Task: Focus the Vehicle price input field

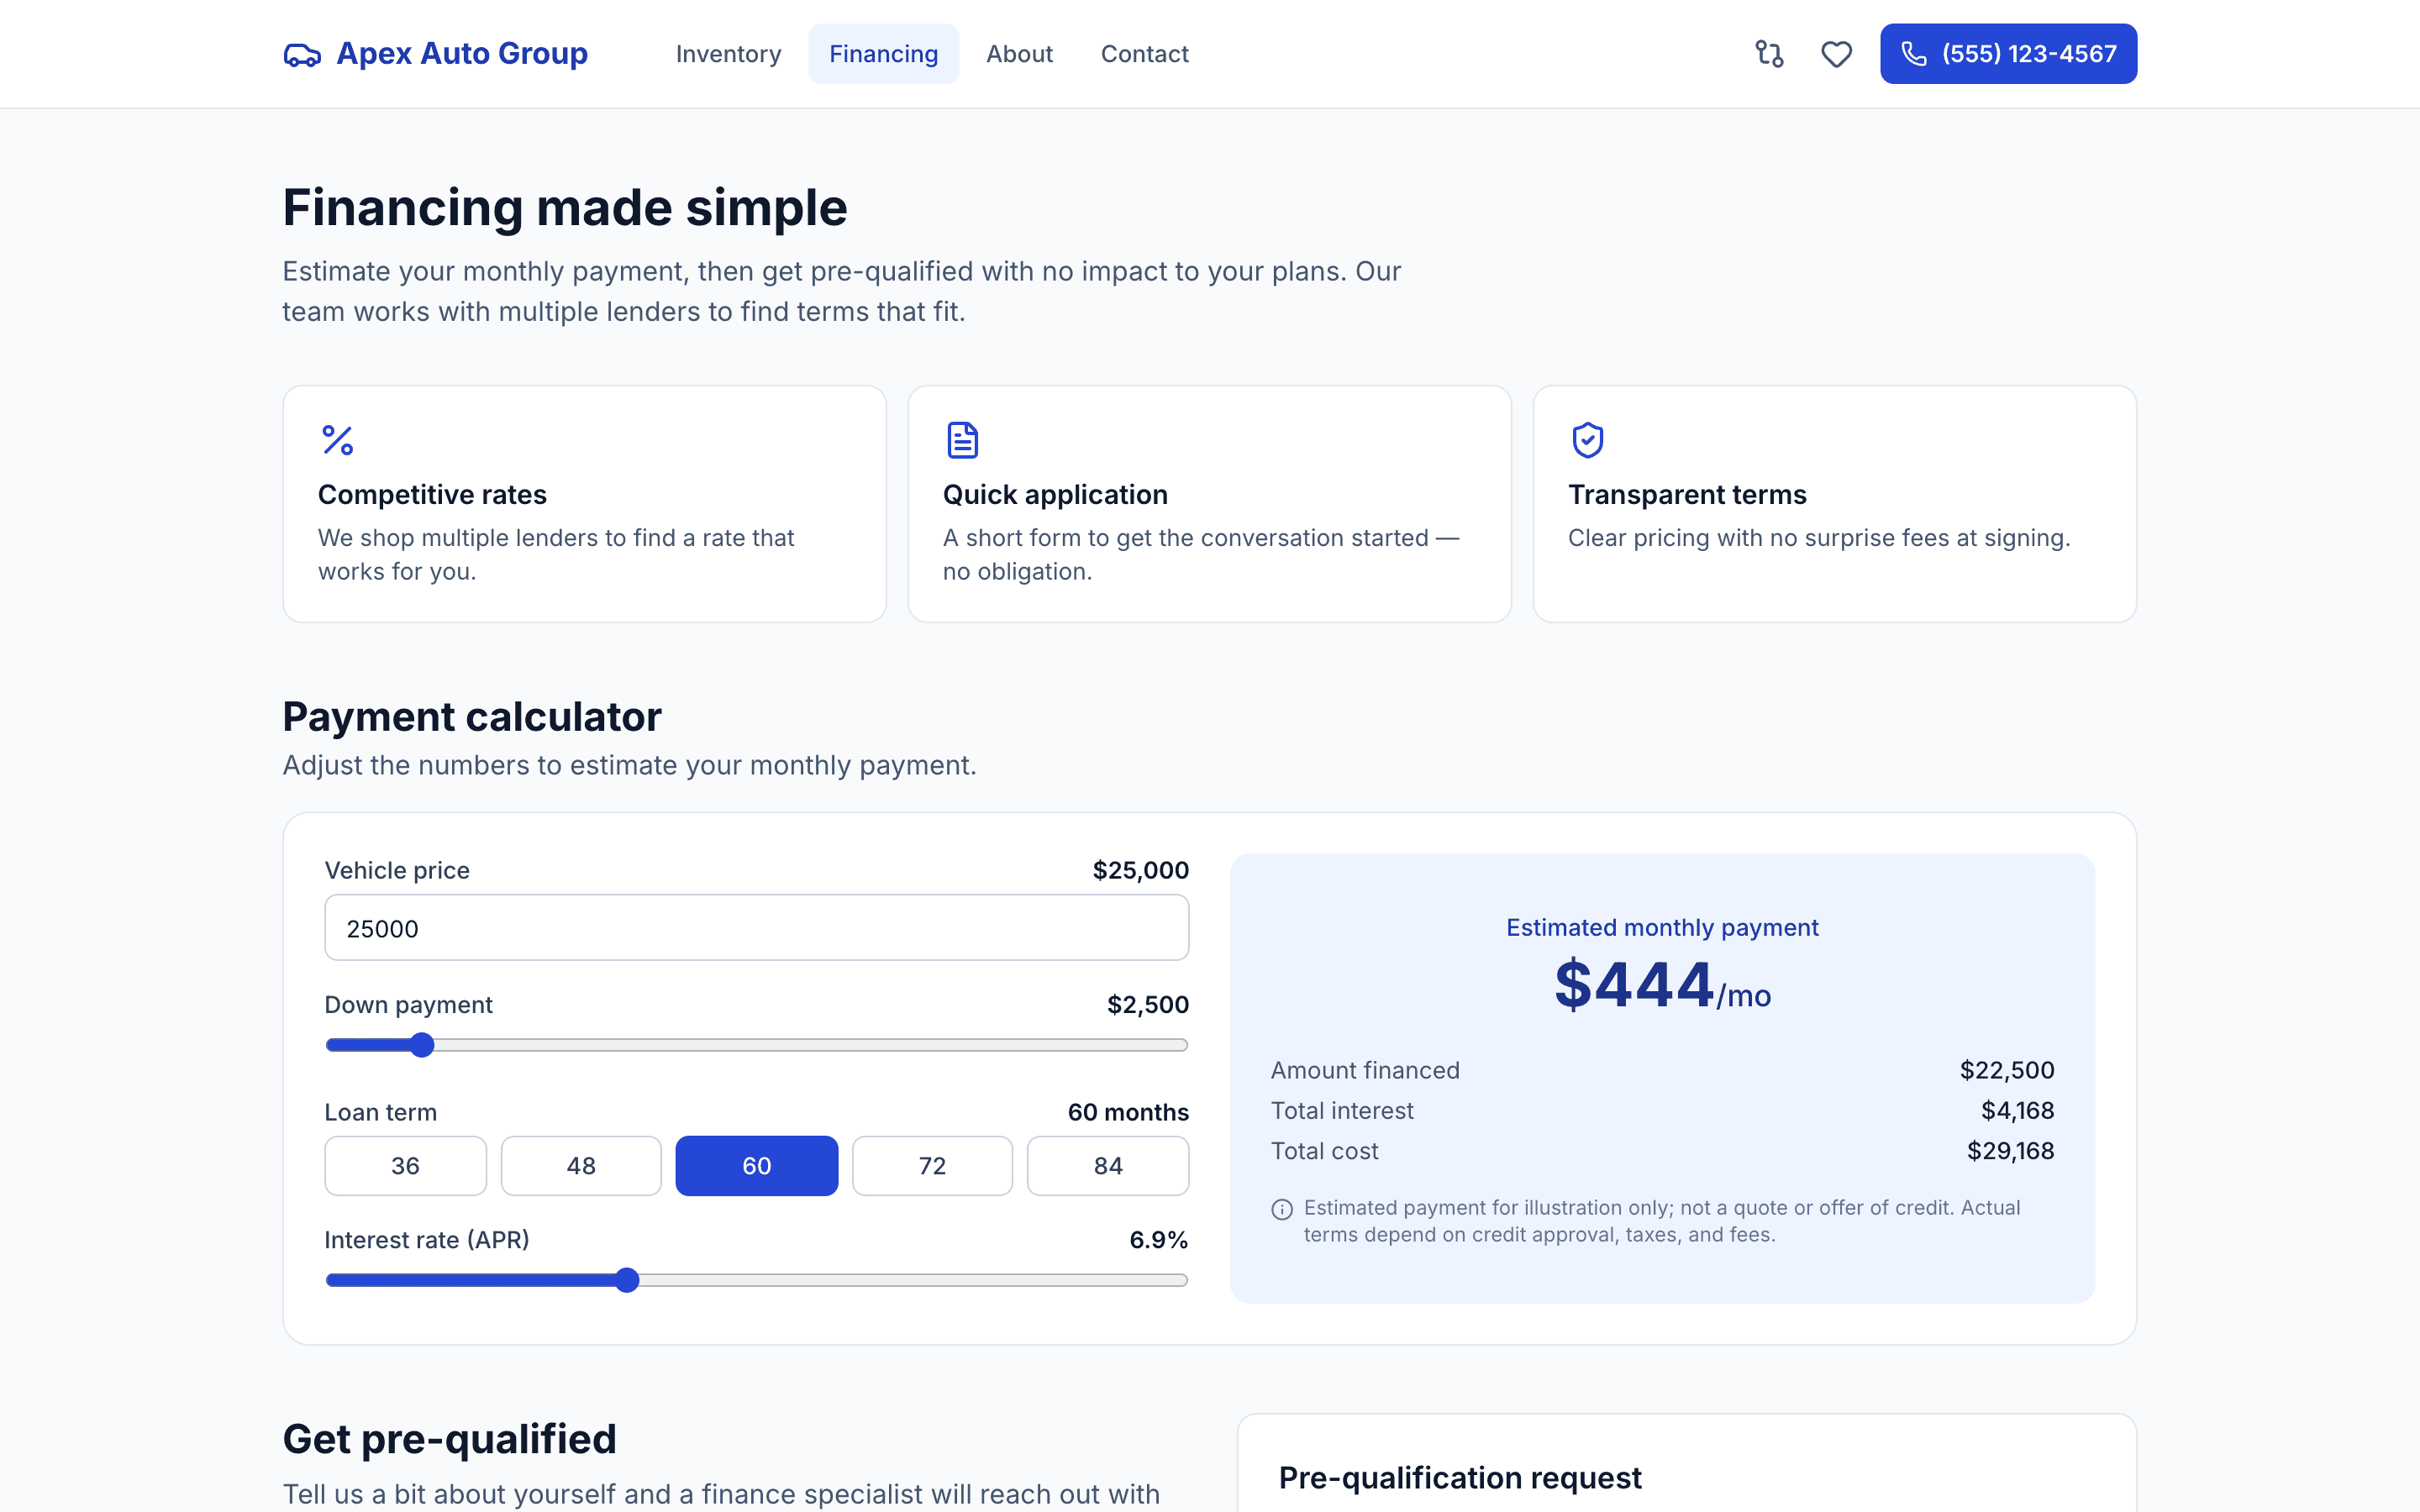Action: (x=757, y=928)
